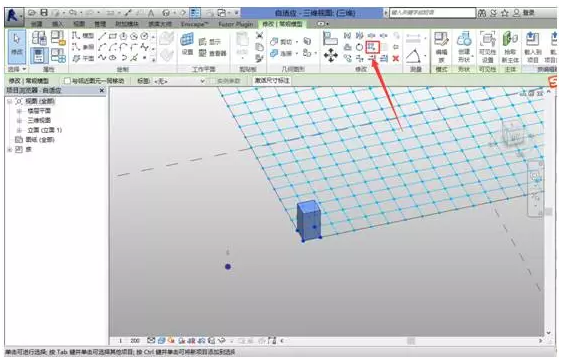This screenshot has width=562, height=360.
Task: Select the Array tool in Modify panel
Action: [x=372, y=47]
